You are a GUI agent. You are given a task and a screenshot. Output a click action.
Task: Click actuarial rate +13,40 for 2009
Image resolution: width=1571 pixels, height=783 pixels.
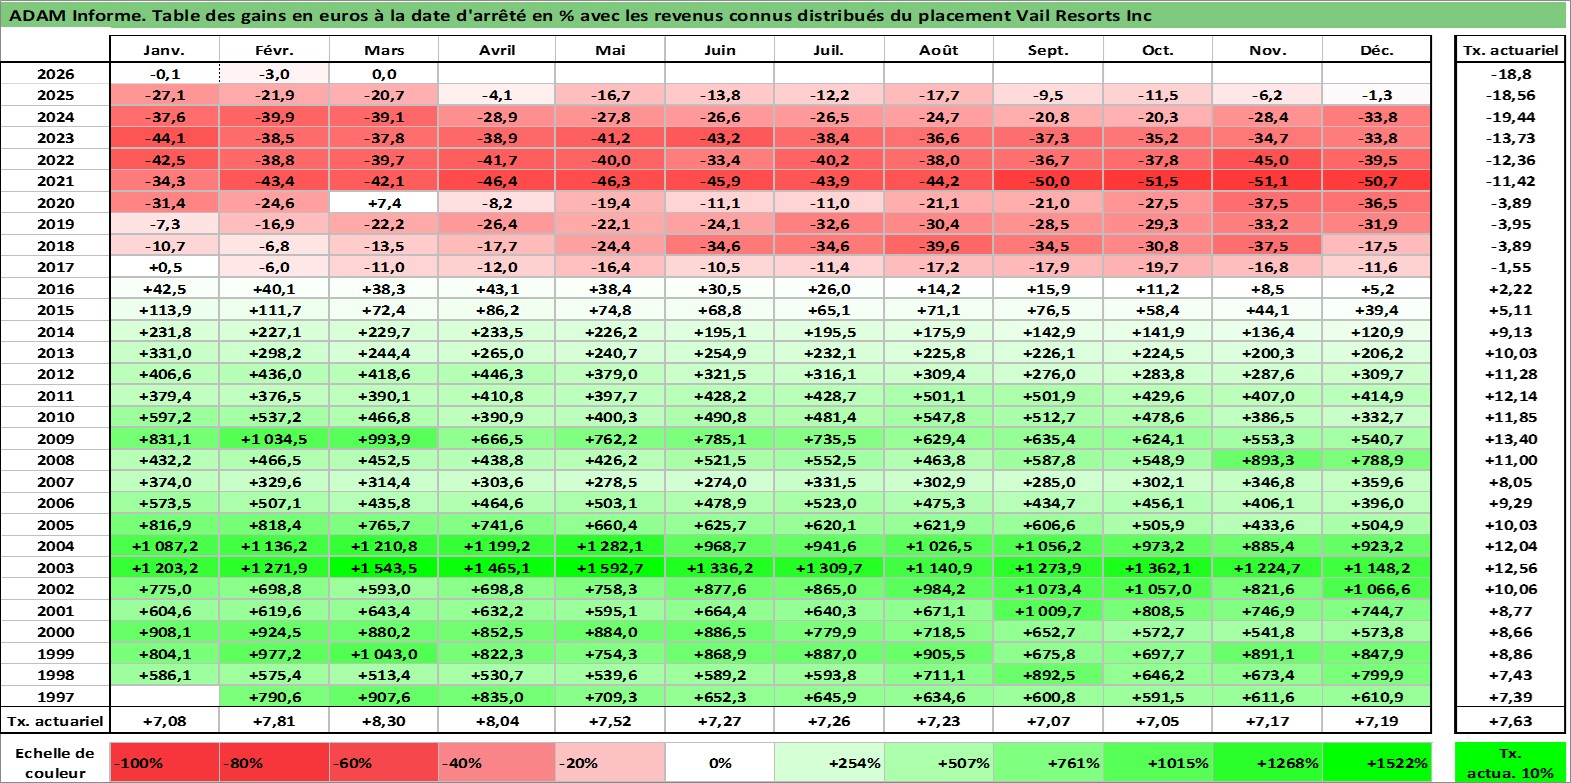(x=1510, y=439)
